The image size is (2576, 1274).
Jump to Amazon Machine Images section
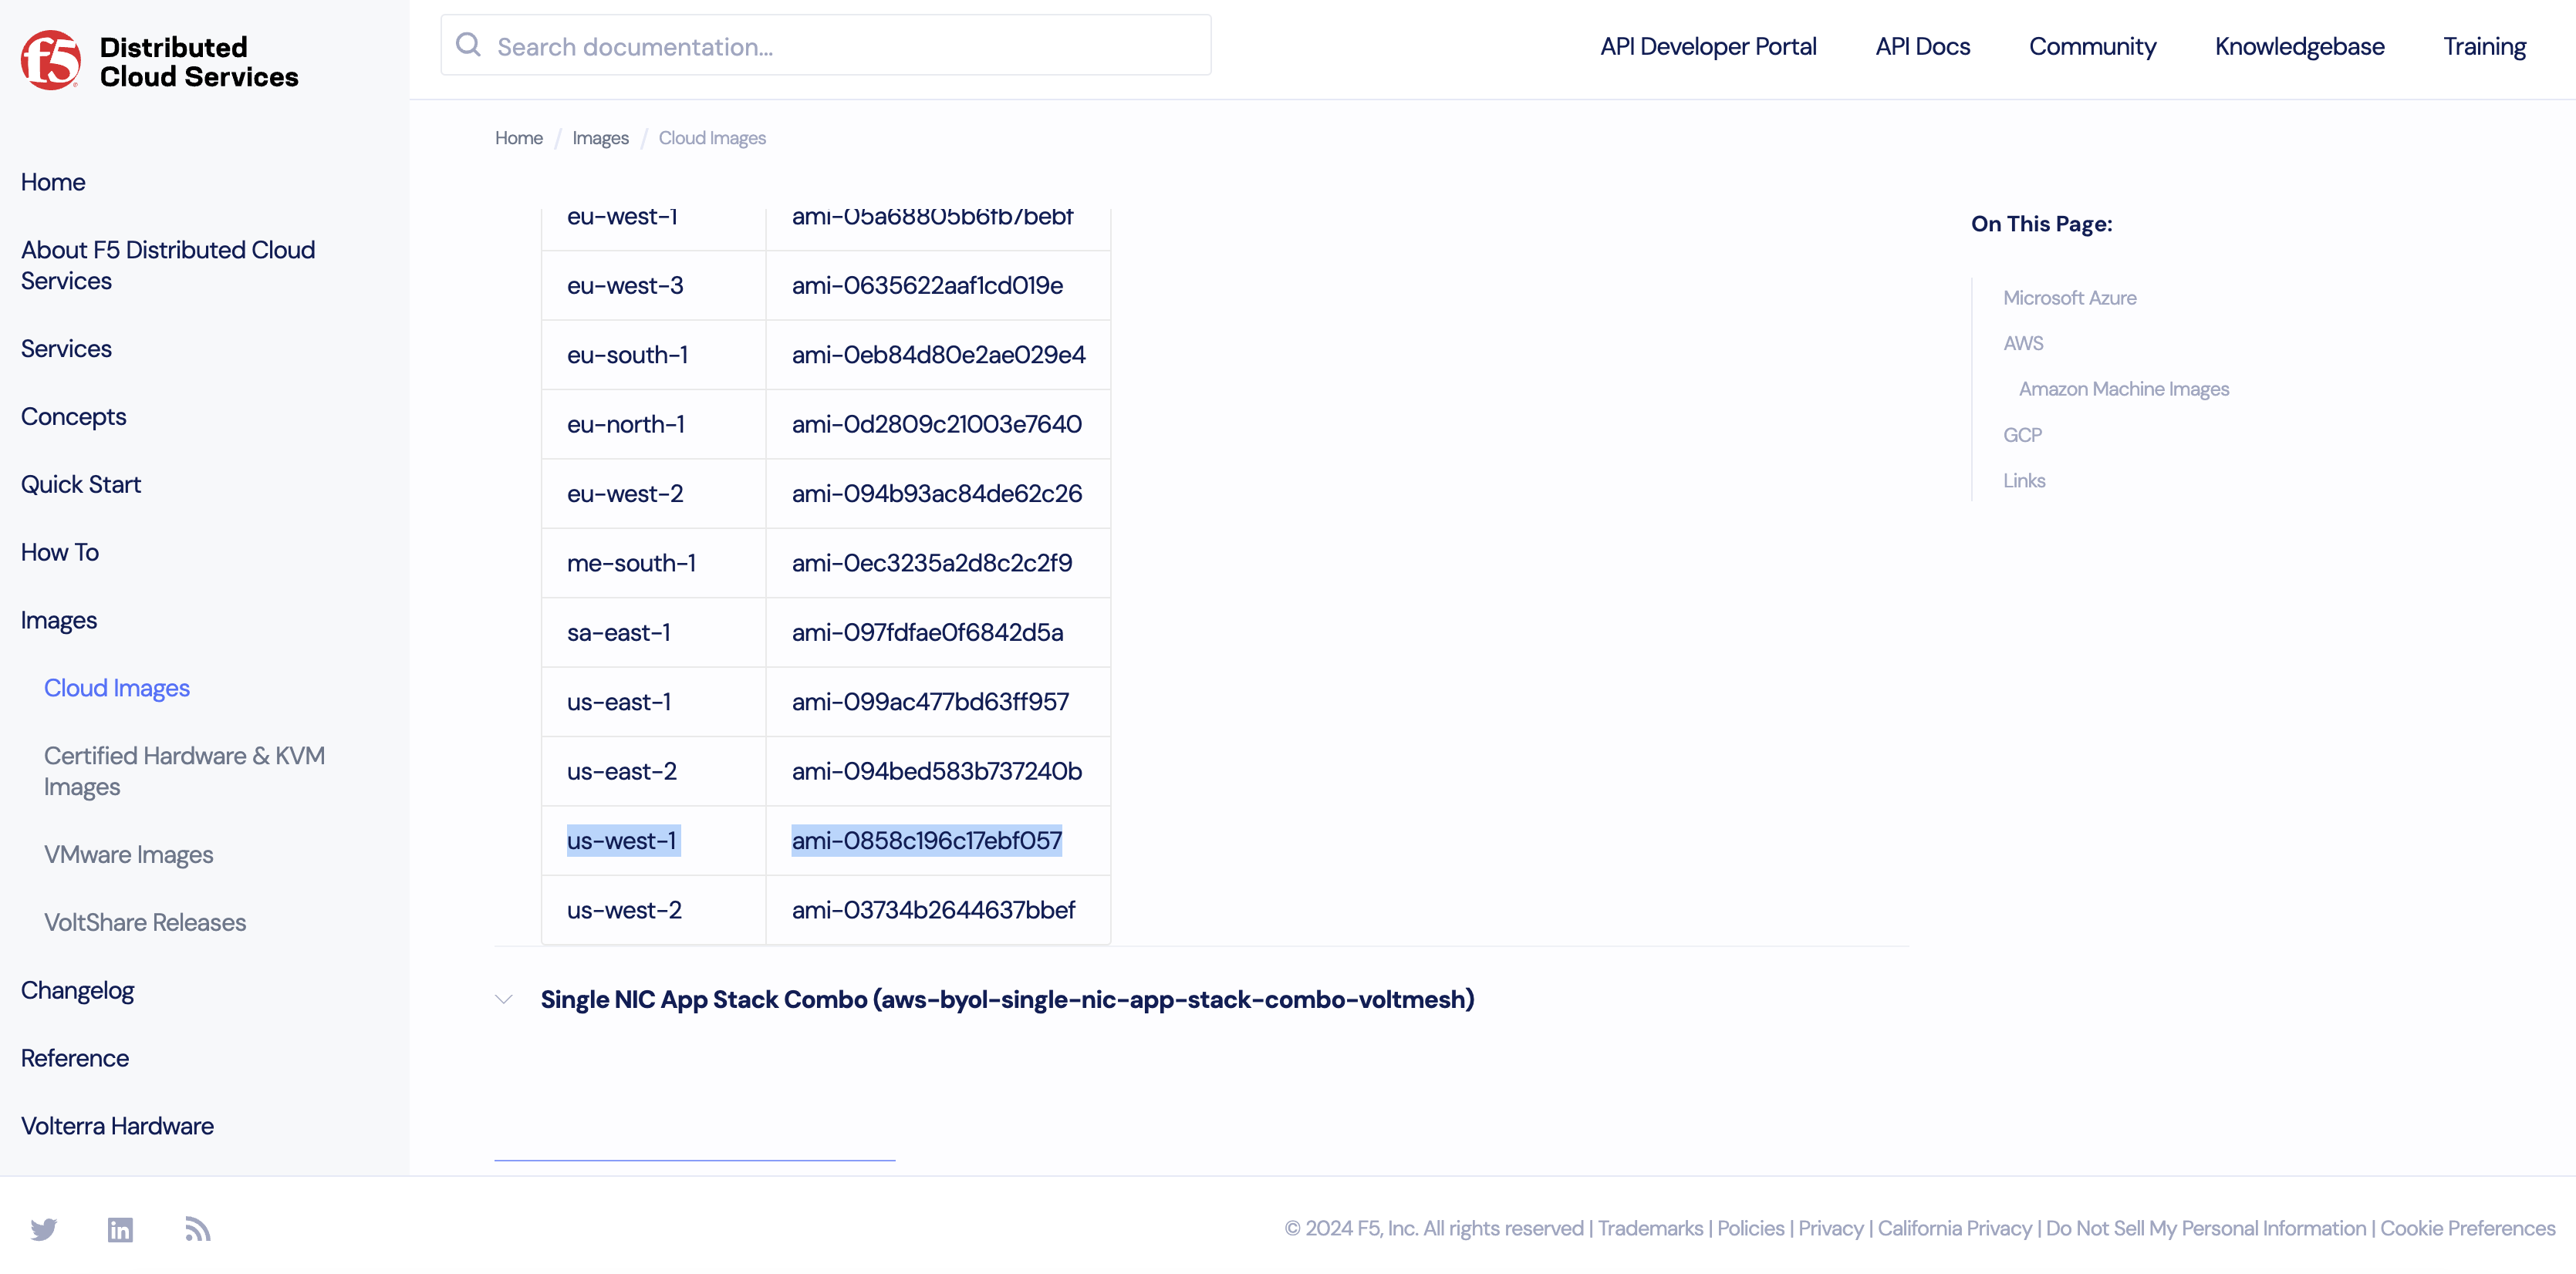tap(2123, 389)
